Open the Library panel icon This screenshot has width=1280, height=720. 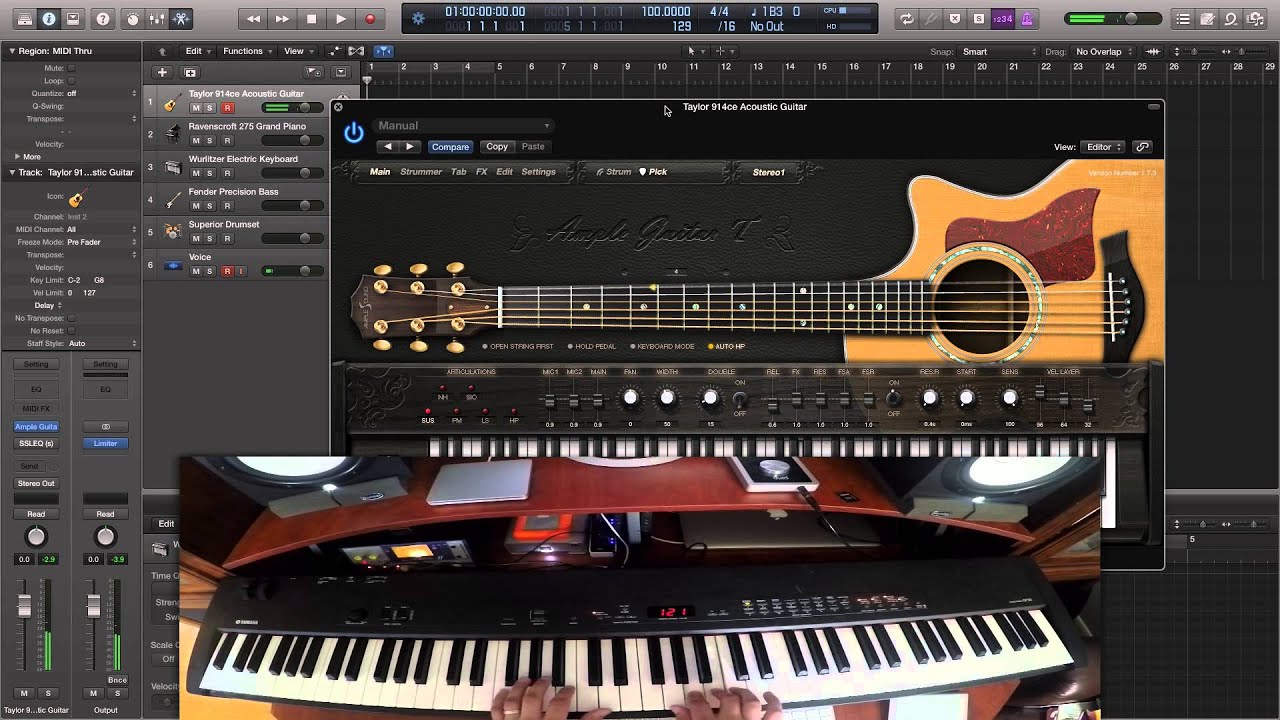[24, 19]
